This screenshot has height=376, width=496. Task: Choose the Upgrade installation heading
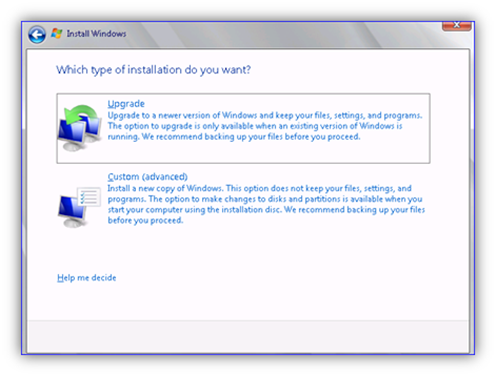pos(126,104)
